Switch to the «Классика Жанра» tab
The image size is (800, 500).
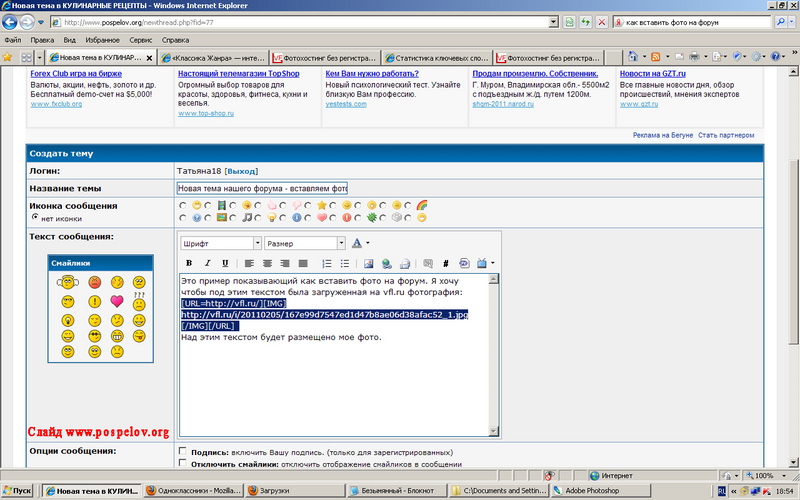point(213,58)
